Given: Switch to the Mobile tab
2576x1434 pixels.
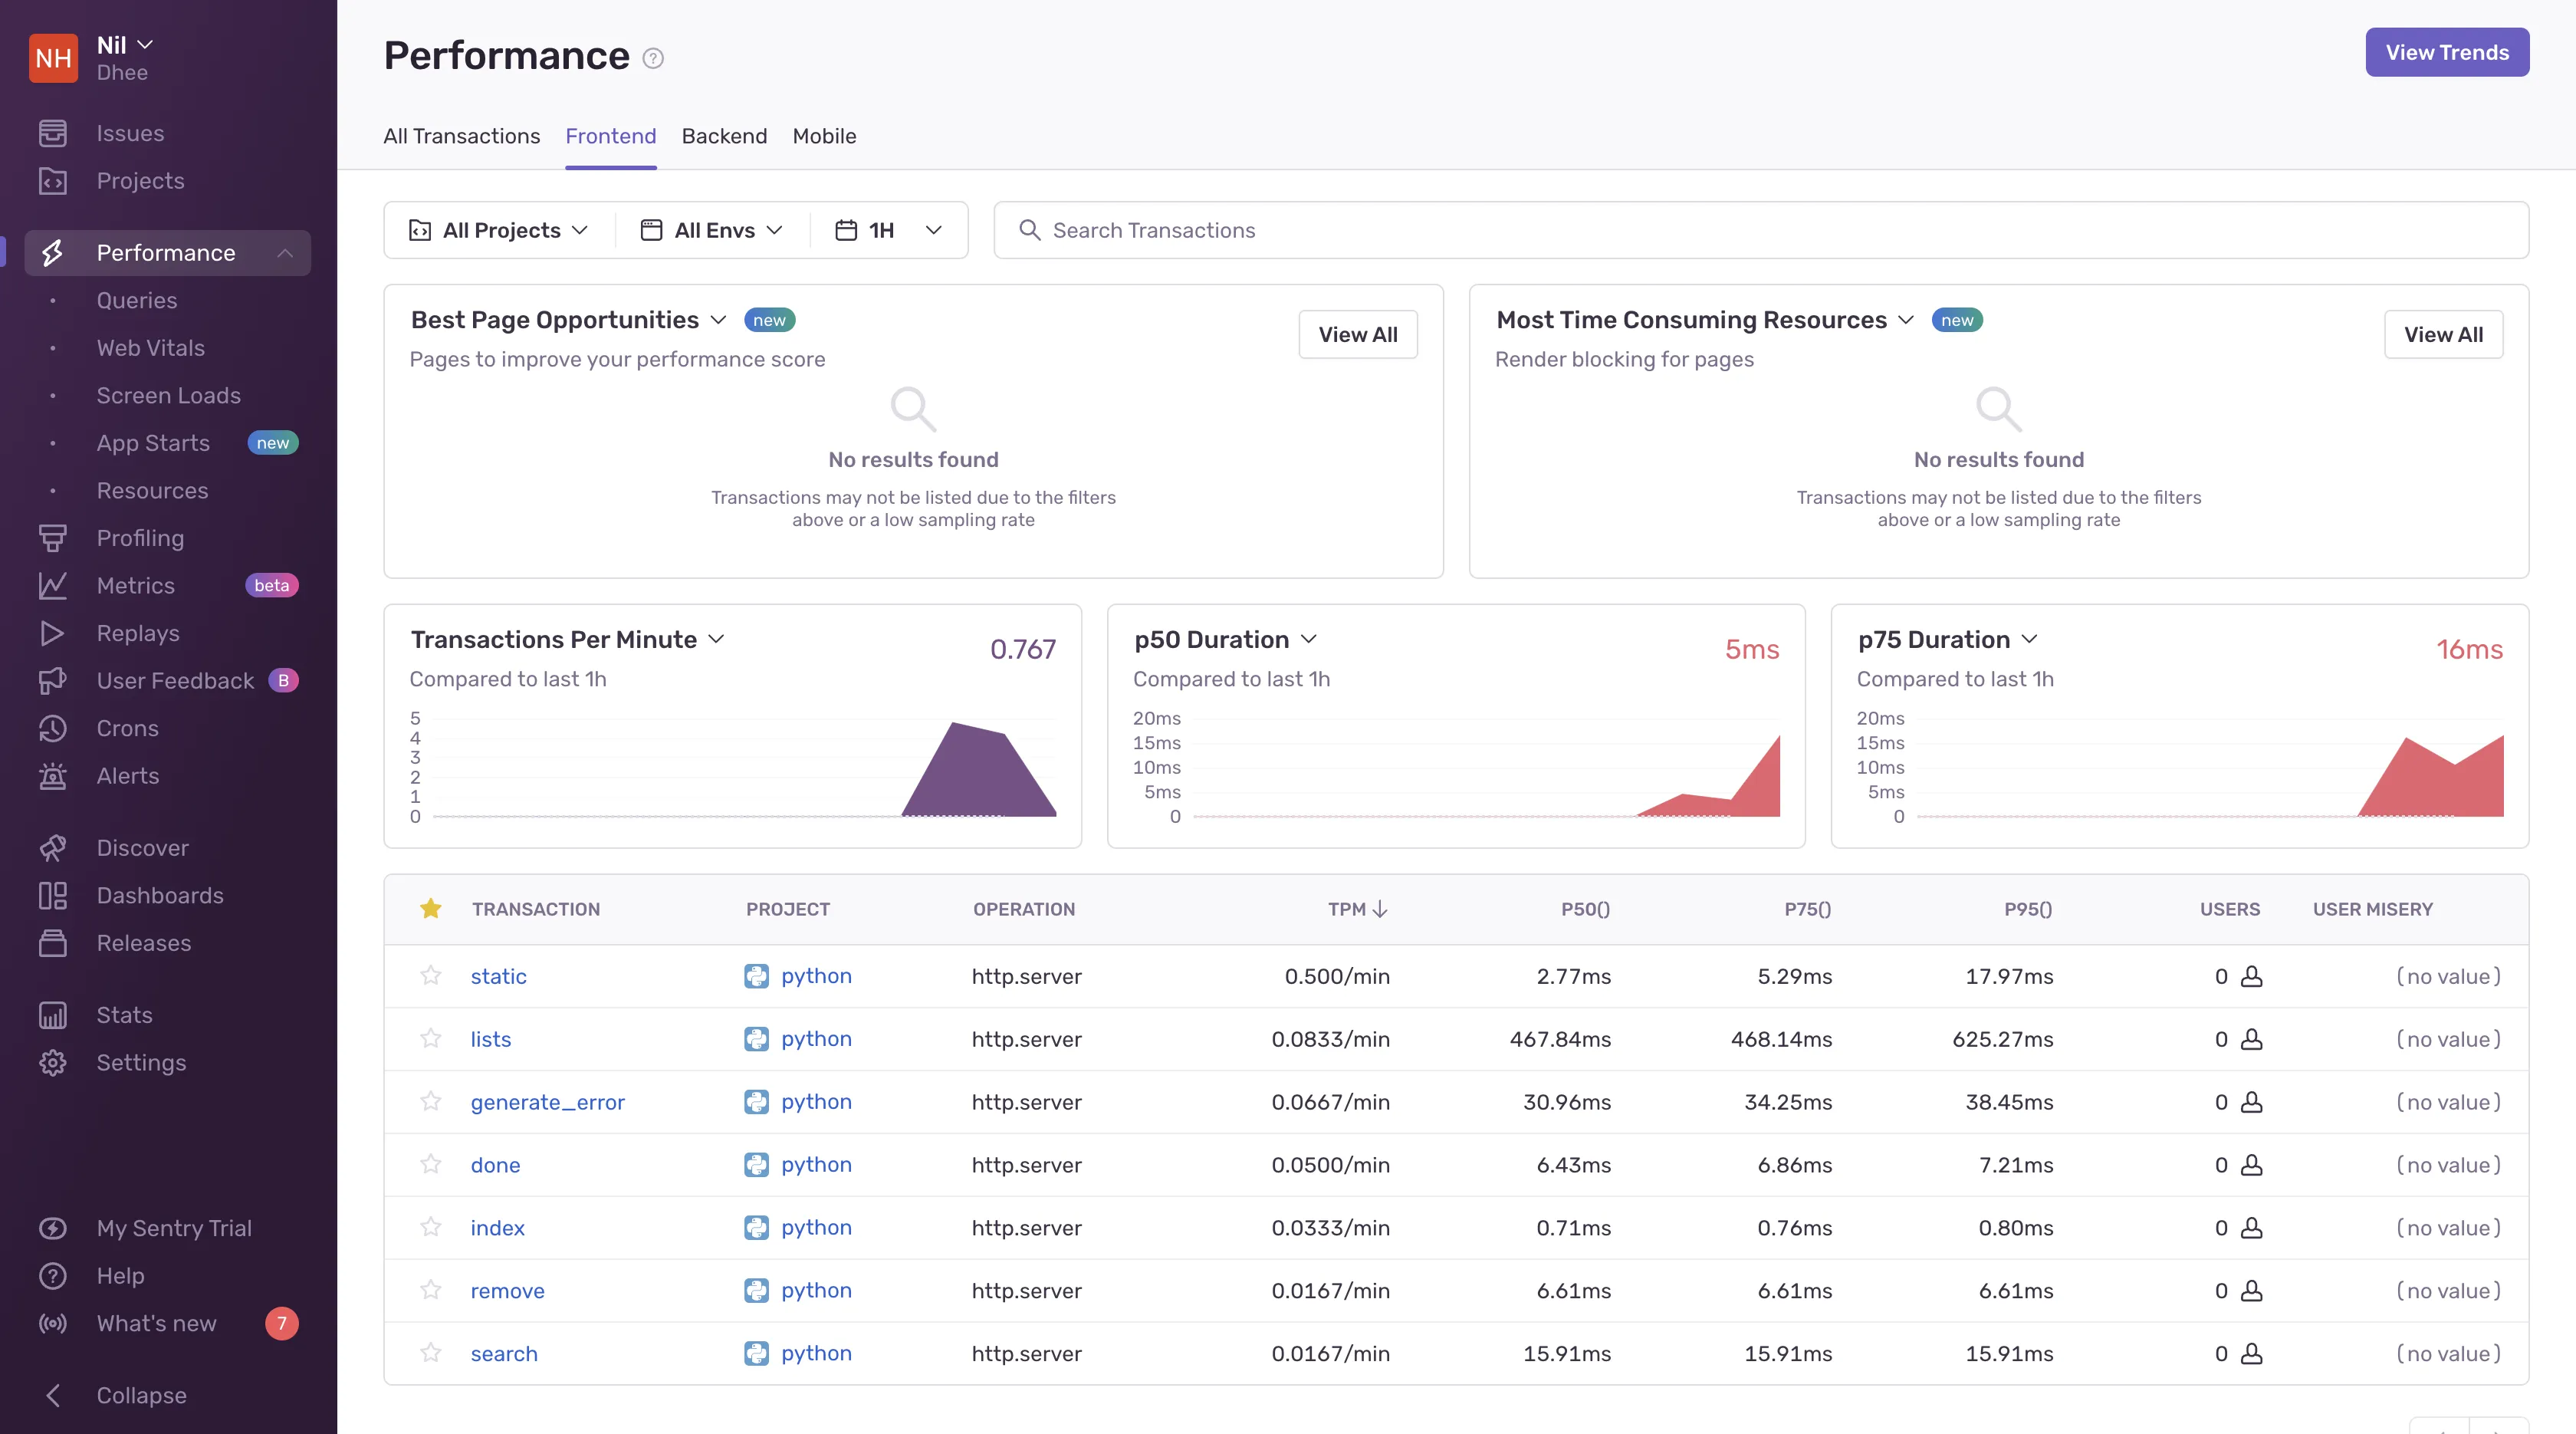Looking at the screenshot, I should (x=824, y=136).
